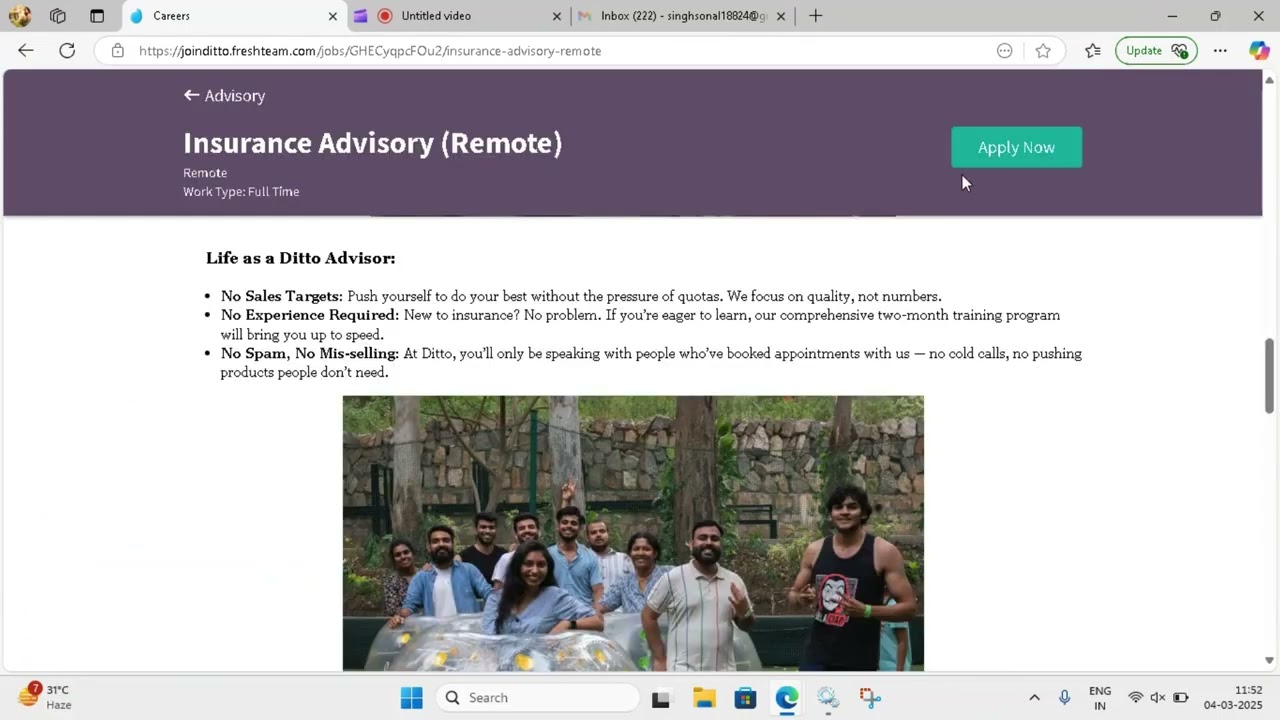Click the Apply Now button
Viewport: 1280px width, 720px height.
1016,147
